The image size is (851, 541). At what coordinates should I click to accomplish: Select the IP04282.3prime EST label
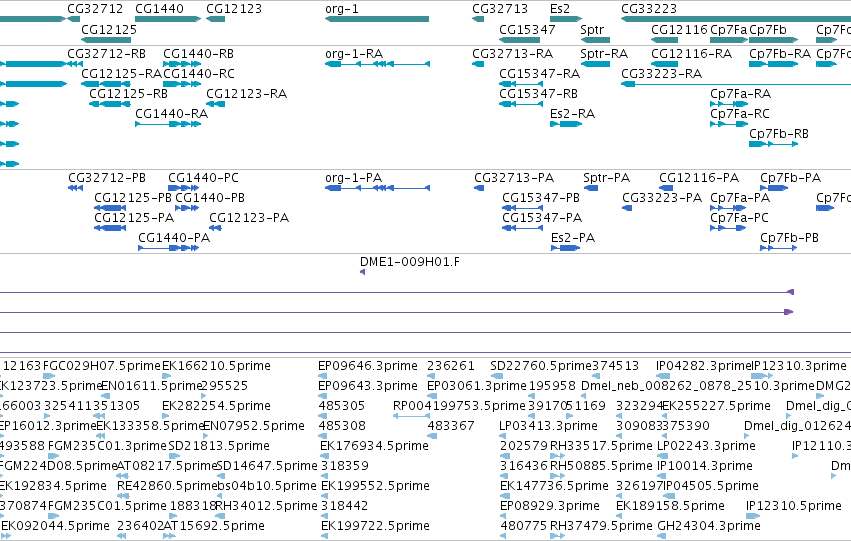704,366
